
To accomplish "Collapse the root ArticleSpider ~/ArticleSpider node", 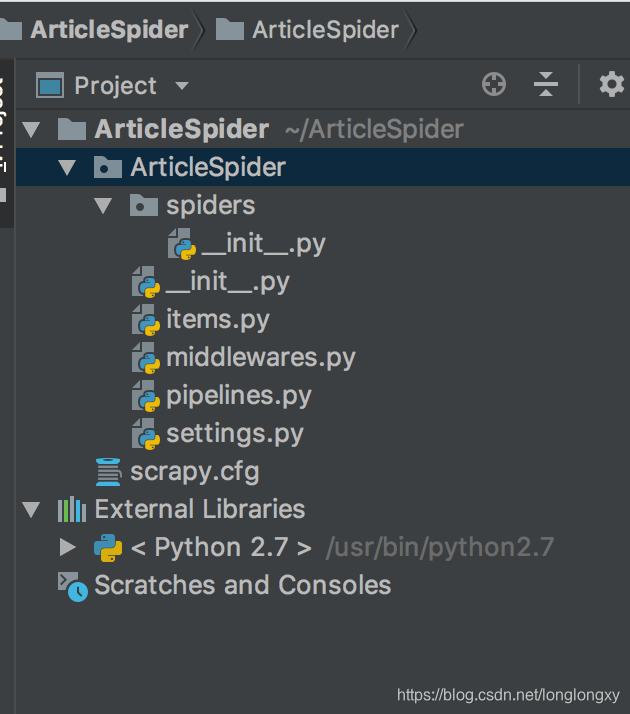I will (x=31, y=129).
